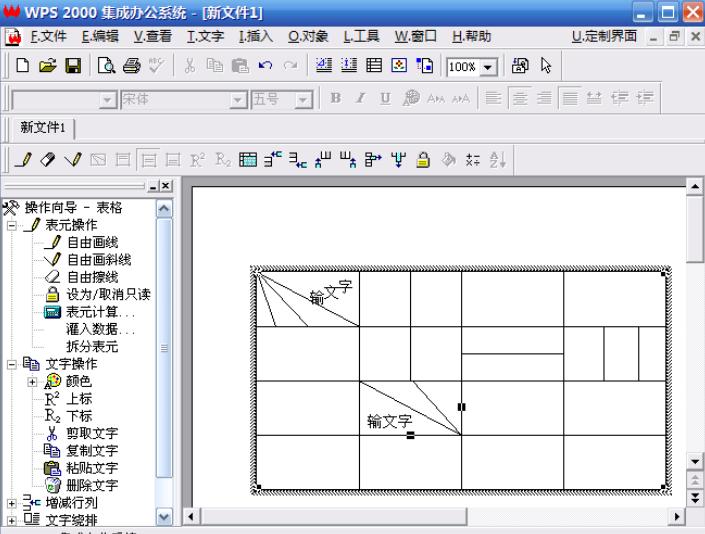Open the 五号 font size dropdown

tap(303, 100)
